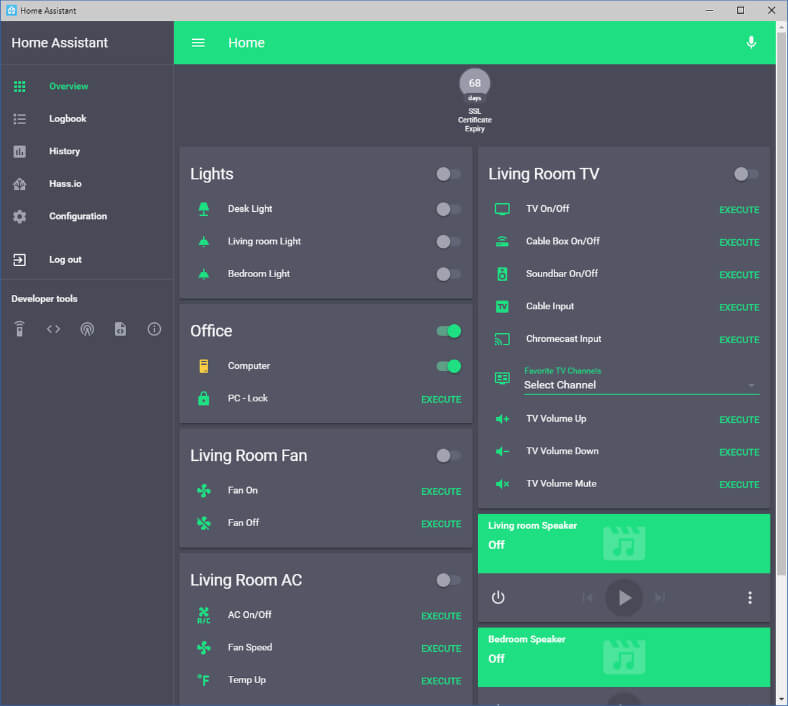Skip to previous track on Living room Speaker

(x=587, y=597)
